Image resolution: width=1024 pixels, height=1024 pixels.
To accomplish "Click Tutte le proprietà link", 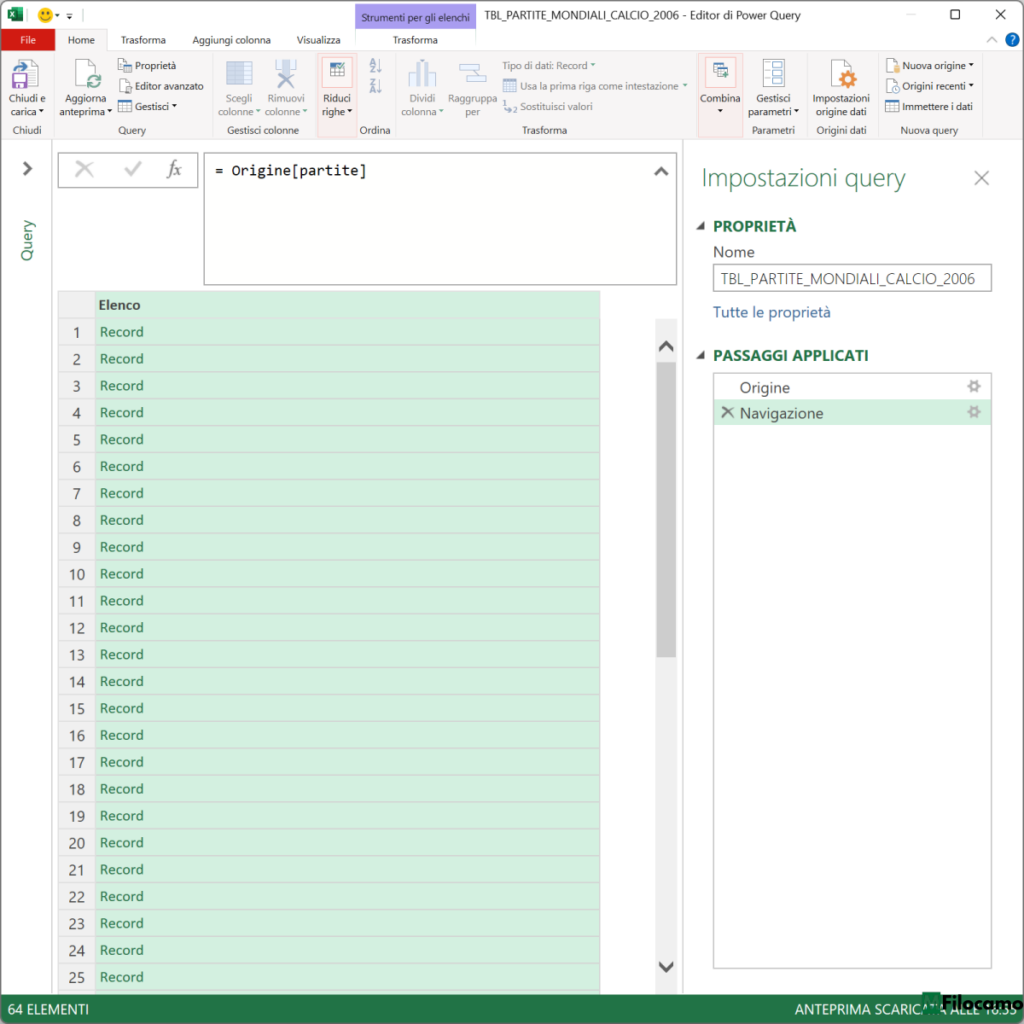I will click(771, 312).
